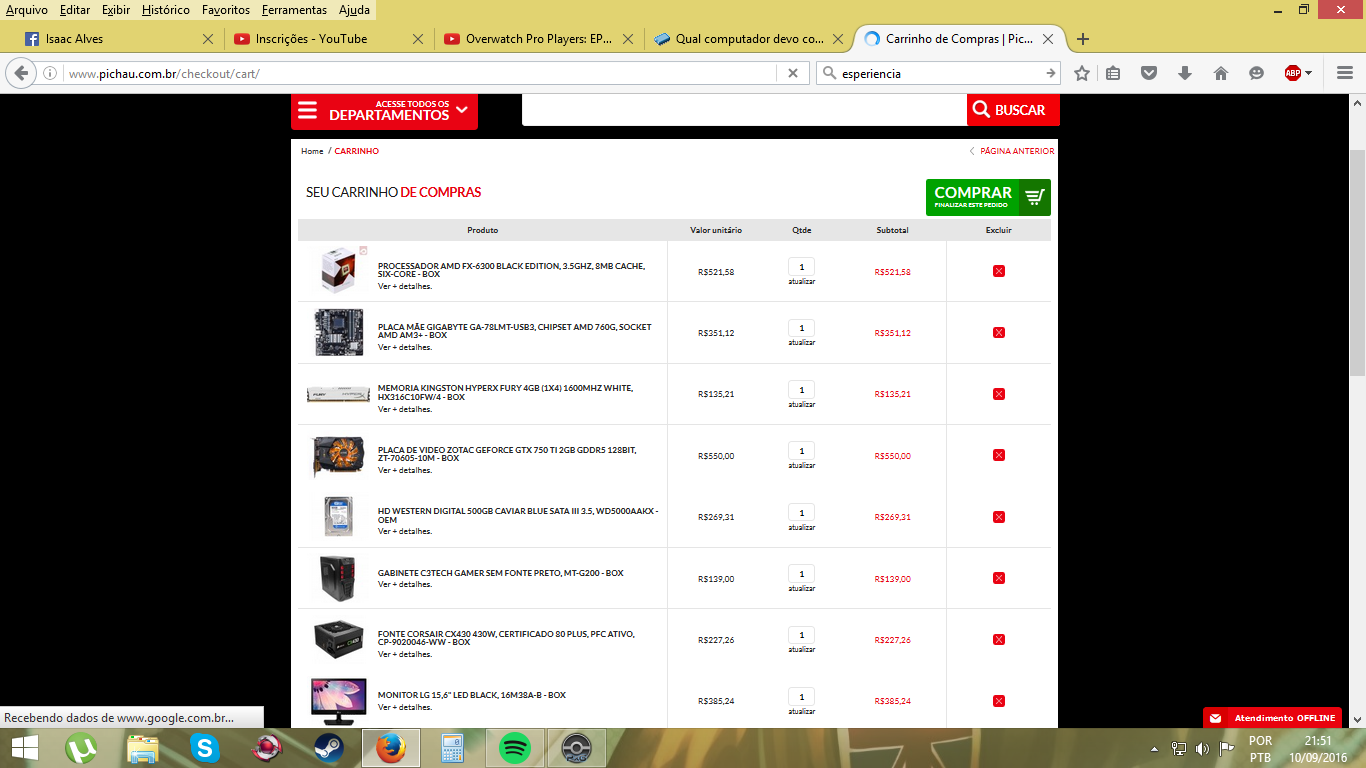Remove the Corsair CX430 fonte
The height and width of the screenshot is (768, 1366).
[x=998, y=639]
